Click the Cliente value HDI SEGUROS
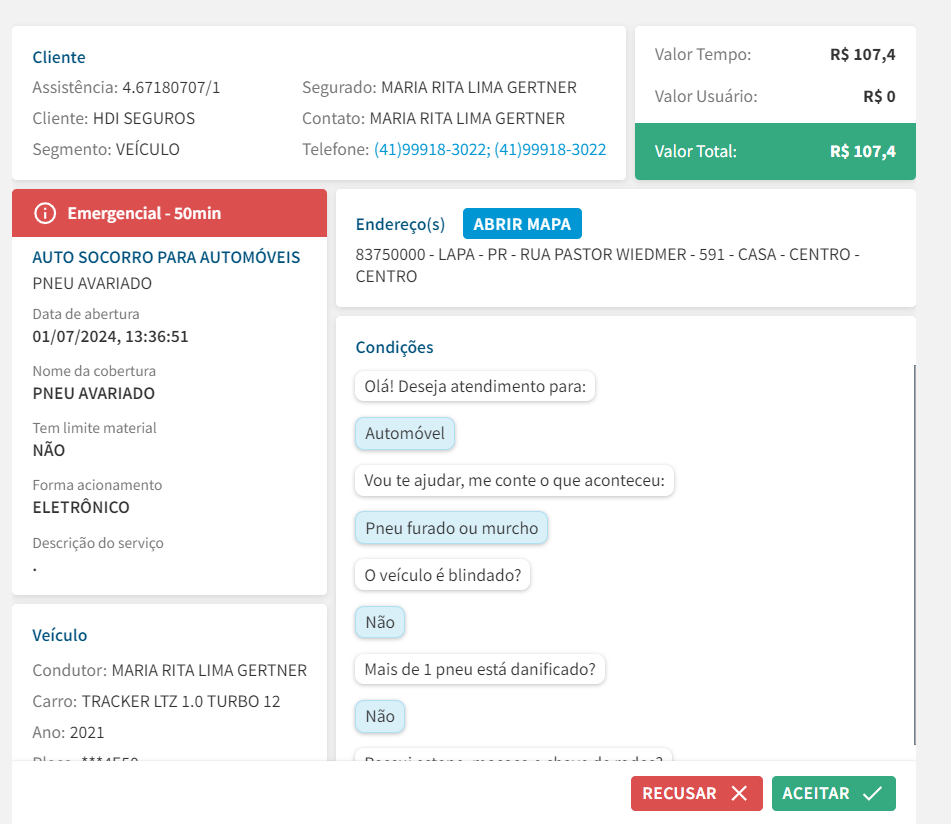Viewport: 951px width, 824px height. point(144,118)
